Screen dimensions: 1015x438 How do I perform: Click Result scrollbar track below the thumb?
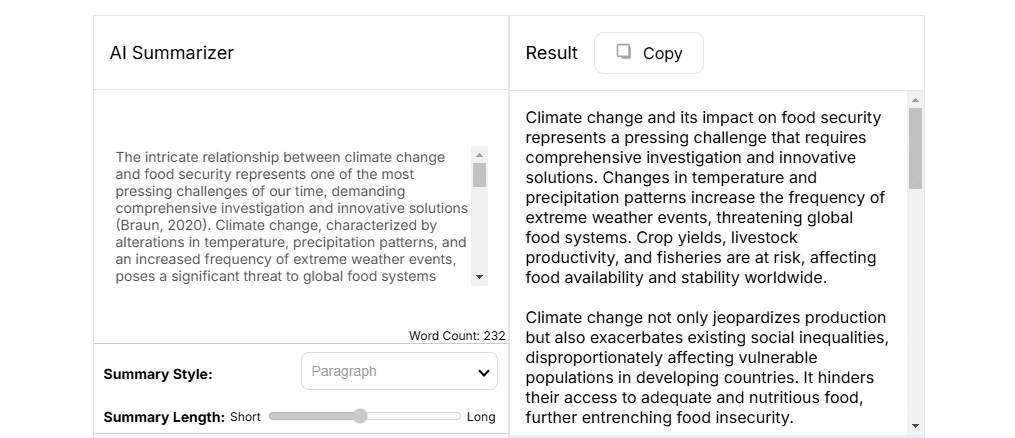click(915, 300)
